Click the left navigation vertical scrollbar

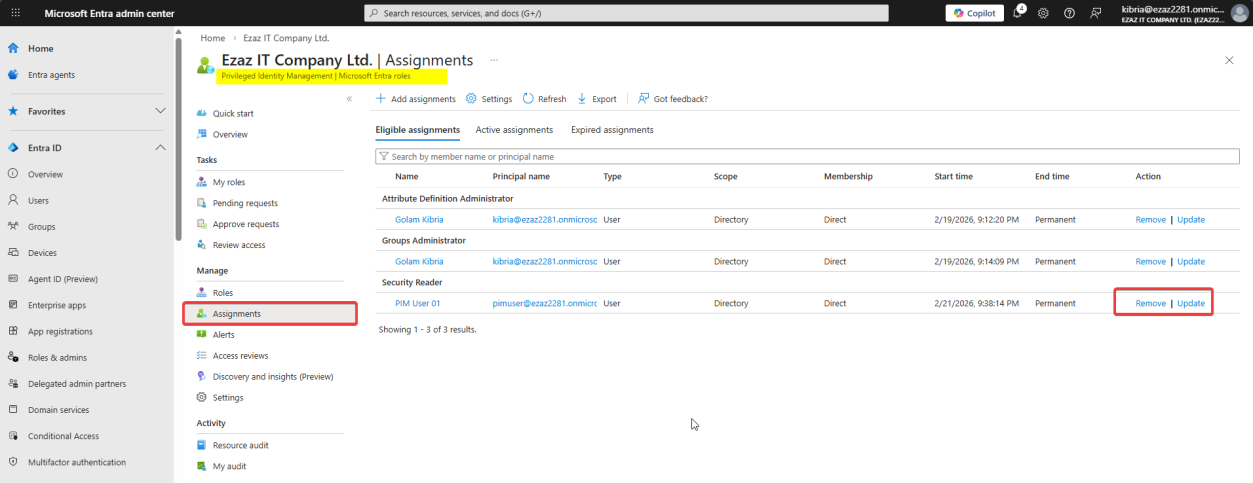click(179, 140)
